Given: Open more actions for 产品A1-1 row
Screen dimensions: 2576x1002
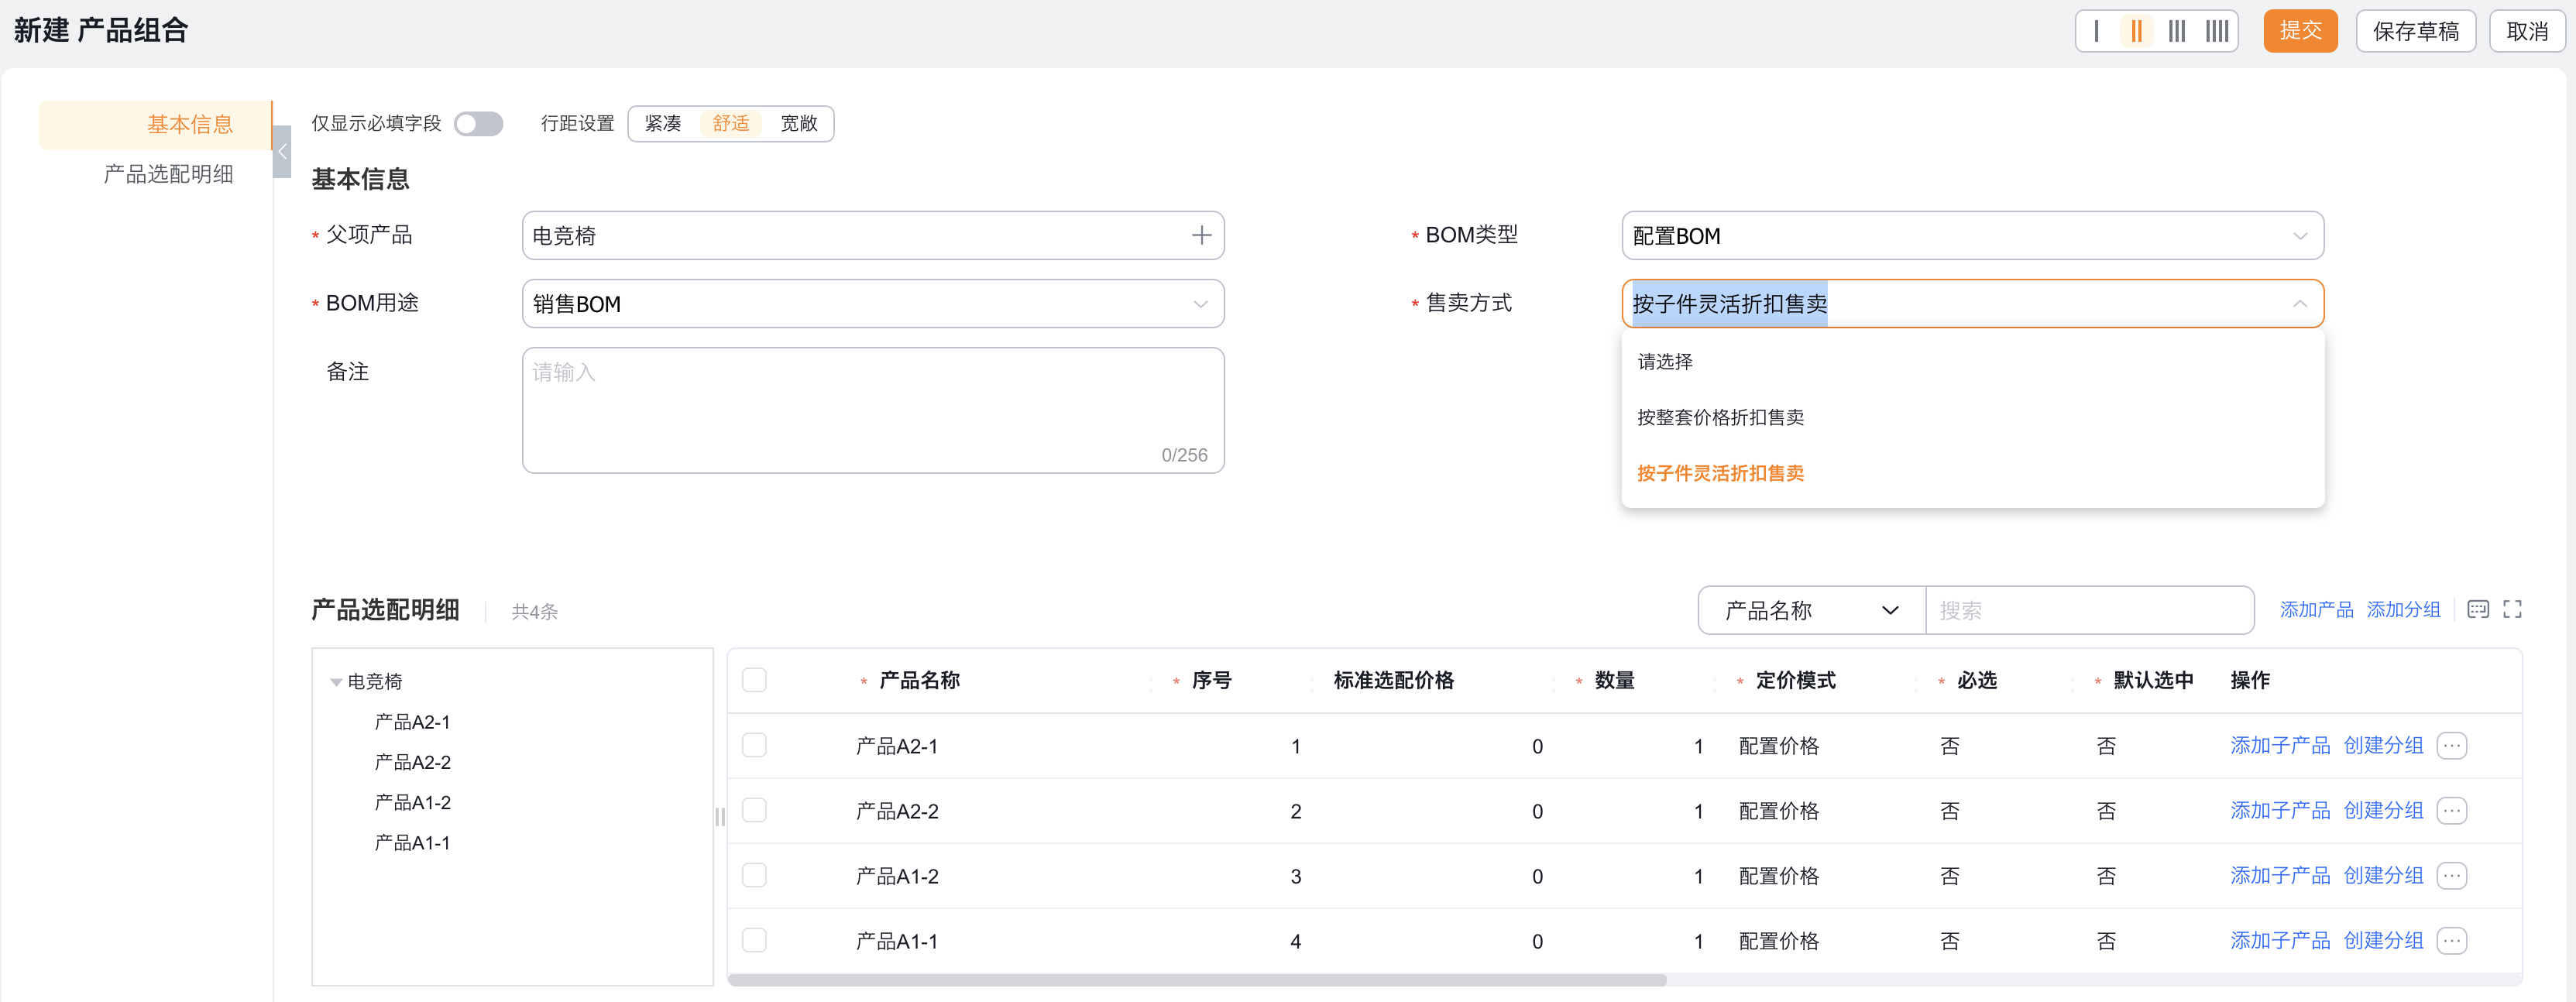Looking at the screenshot, I should pos(2452,940).
